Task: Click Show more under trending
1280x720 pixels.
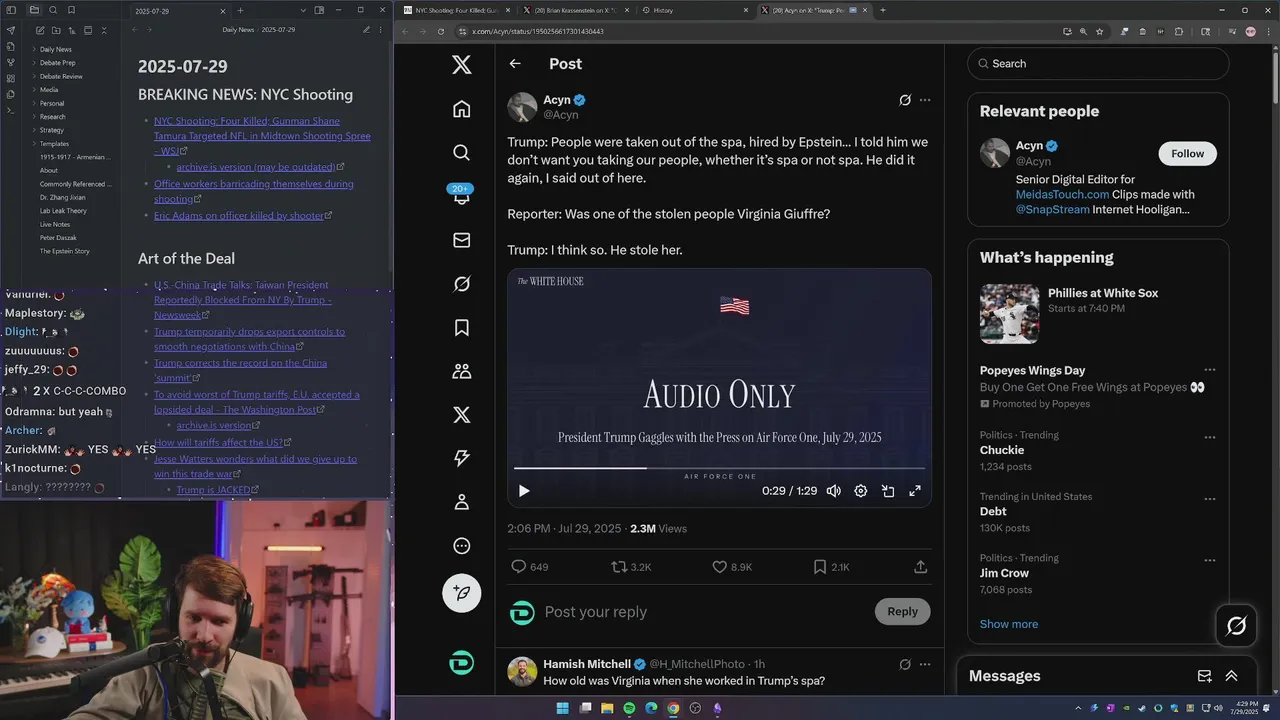Action: pos(1008,624)
